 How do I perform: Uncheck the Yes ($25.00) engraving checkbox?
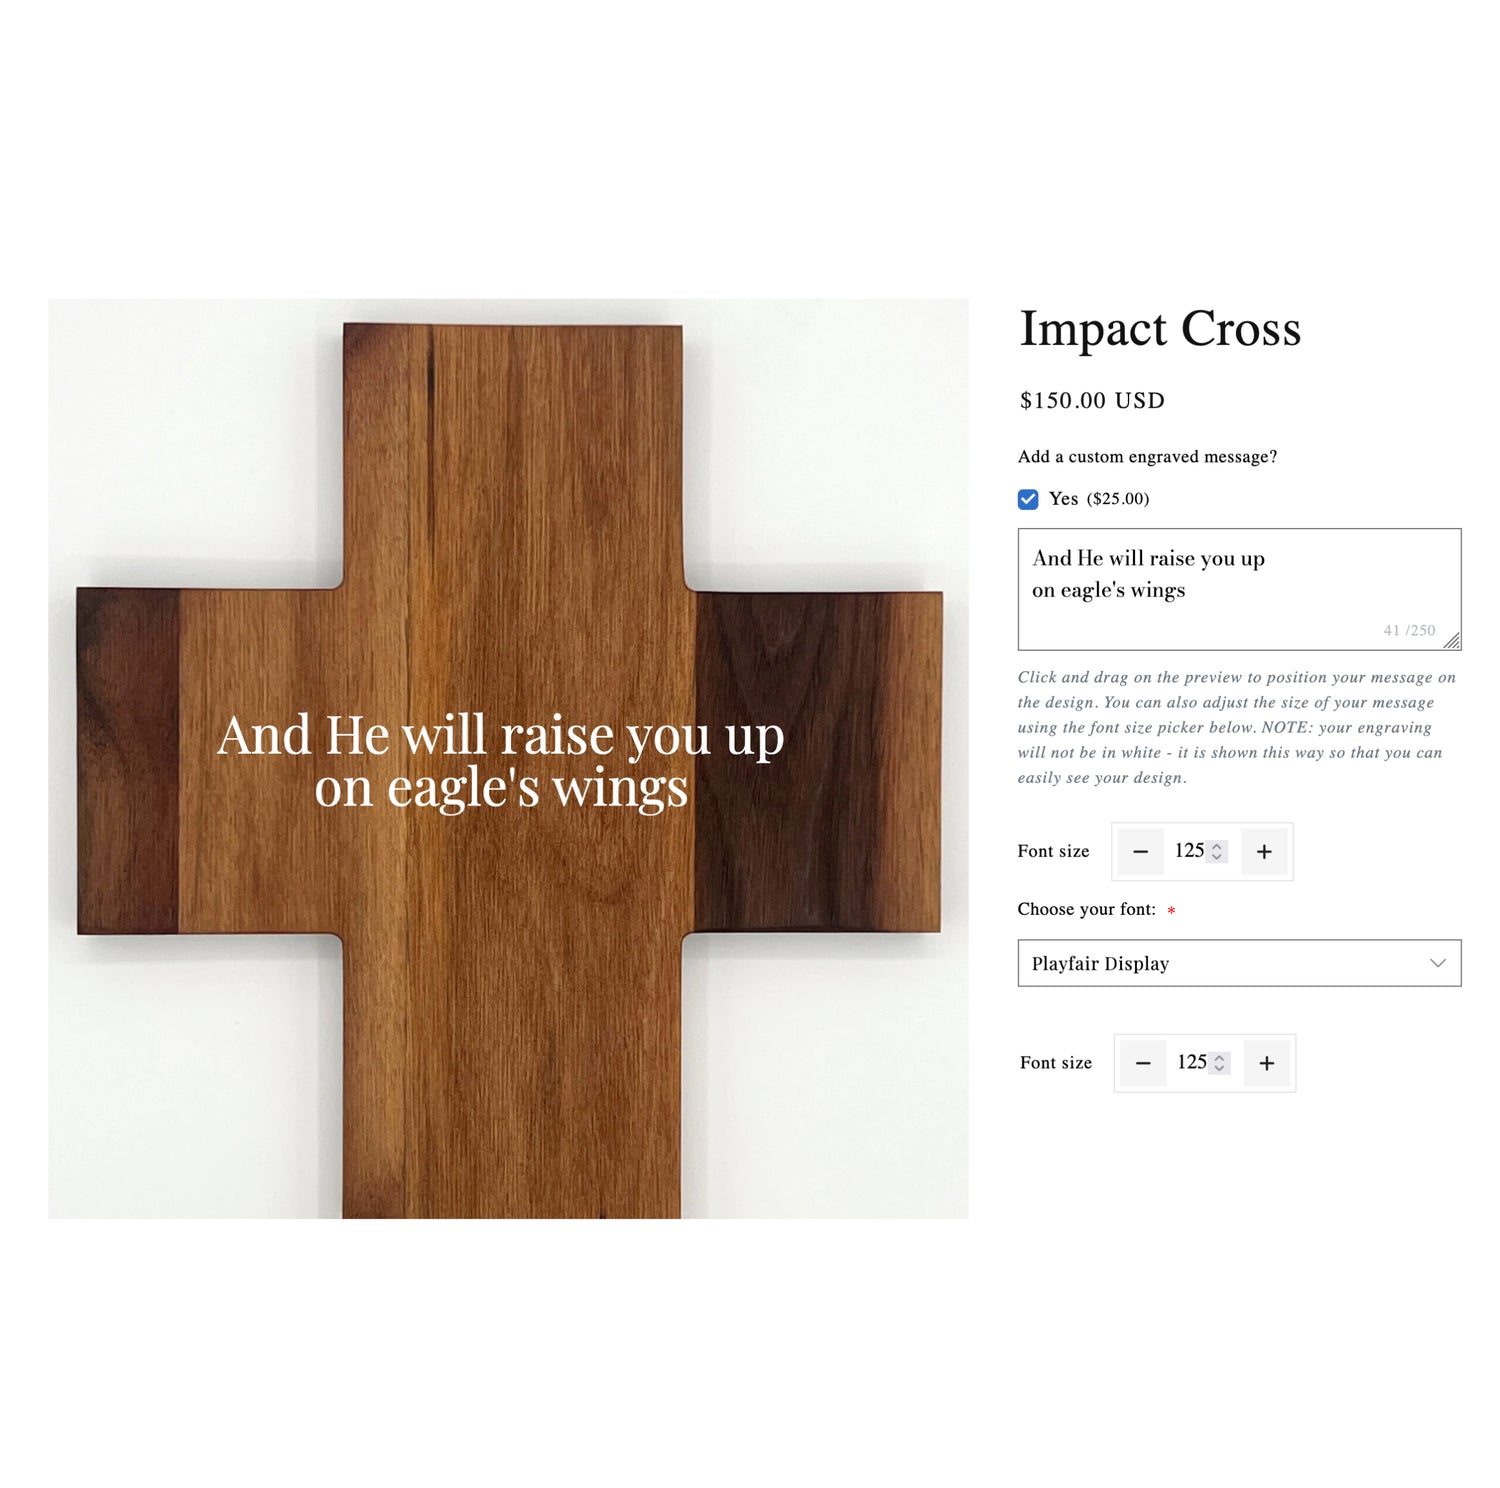pos(1027,499)
